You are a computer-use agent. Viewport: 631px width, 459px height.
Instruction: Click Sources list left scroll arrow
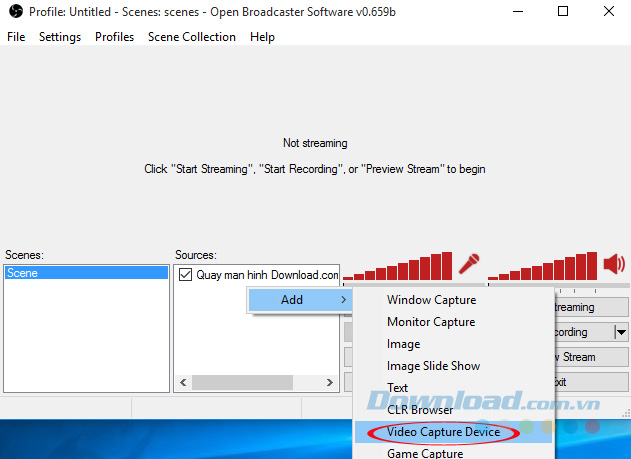[x=183, y=382]
